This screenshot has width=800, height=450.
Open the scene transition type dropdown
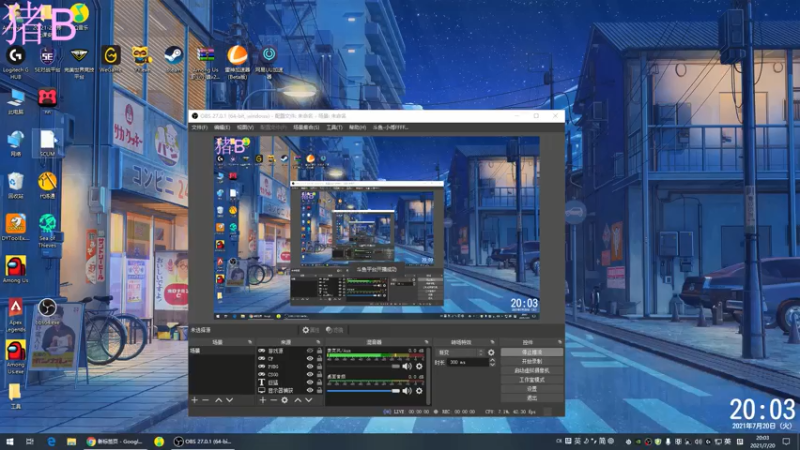(460, 352)
